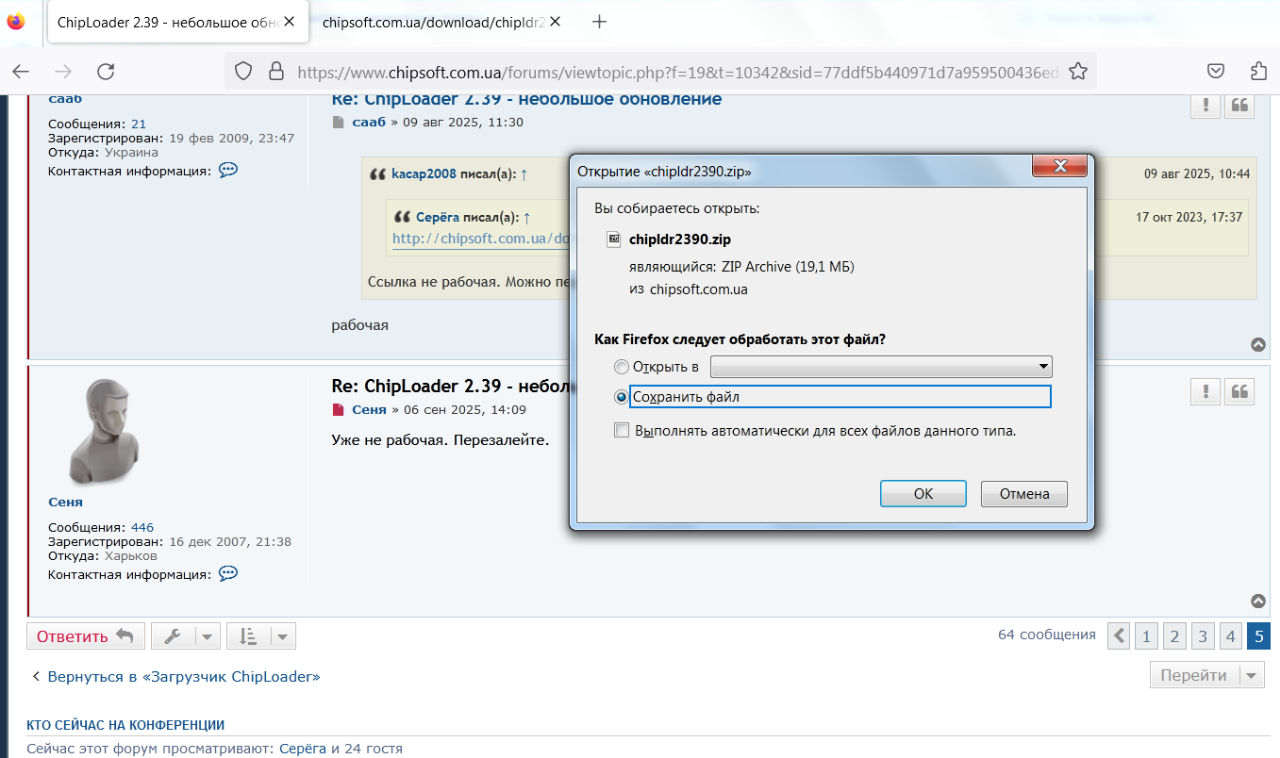1280x758 pixels.
Task: Go to page 4 of the topic
Action: tap(1231, 636)
